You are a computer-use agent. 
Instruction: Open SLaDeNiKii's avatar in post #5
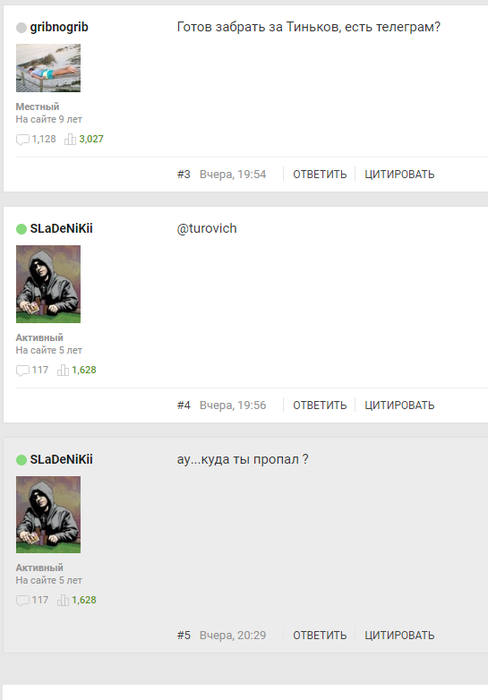point(48,514)
